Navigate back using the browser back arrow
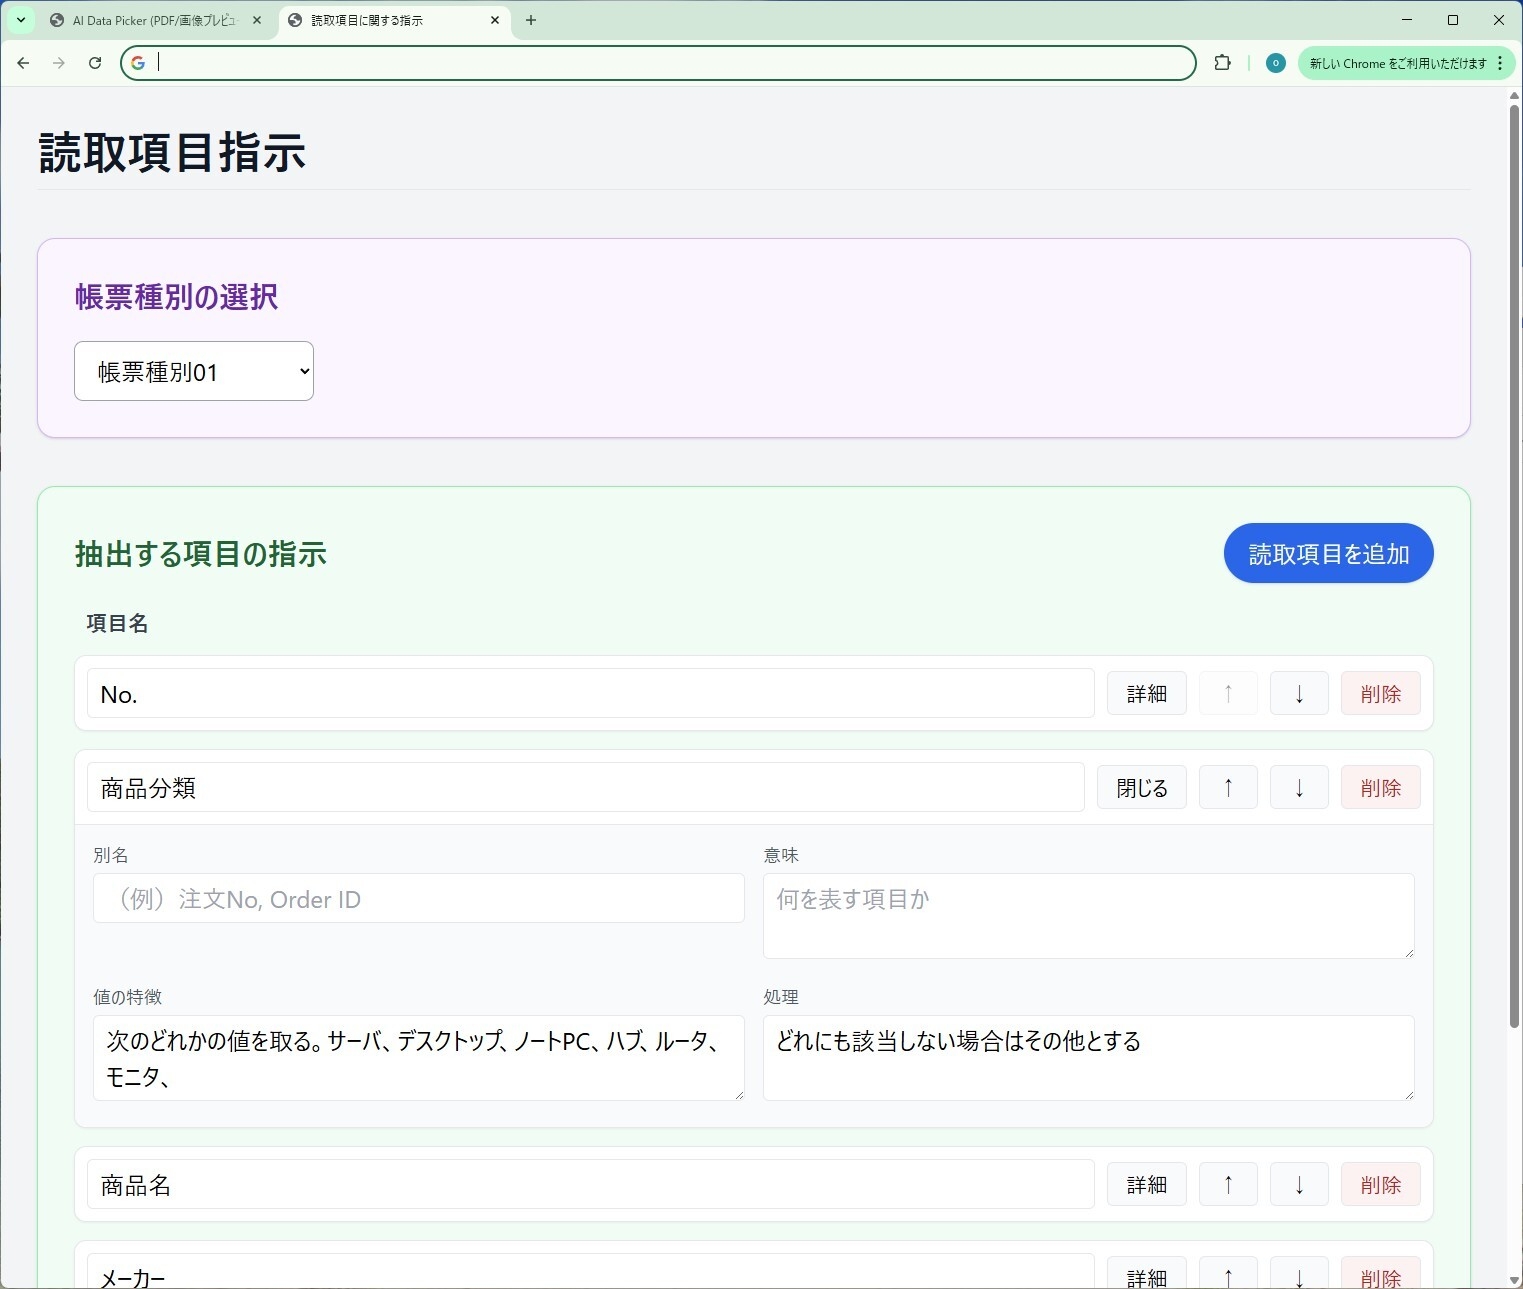Screen dimensions: 1523x1289 click(23, 63)
